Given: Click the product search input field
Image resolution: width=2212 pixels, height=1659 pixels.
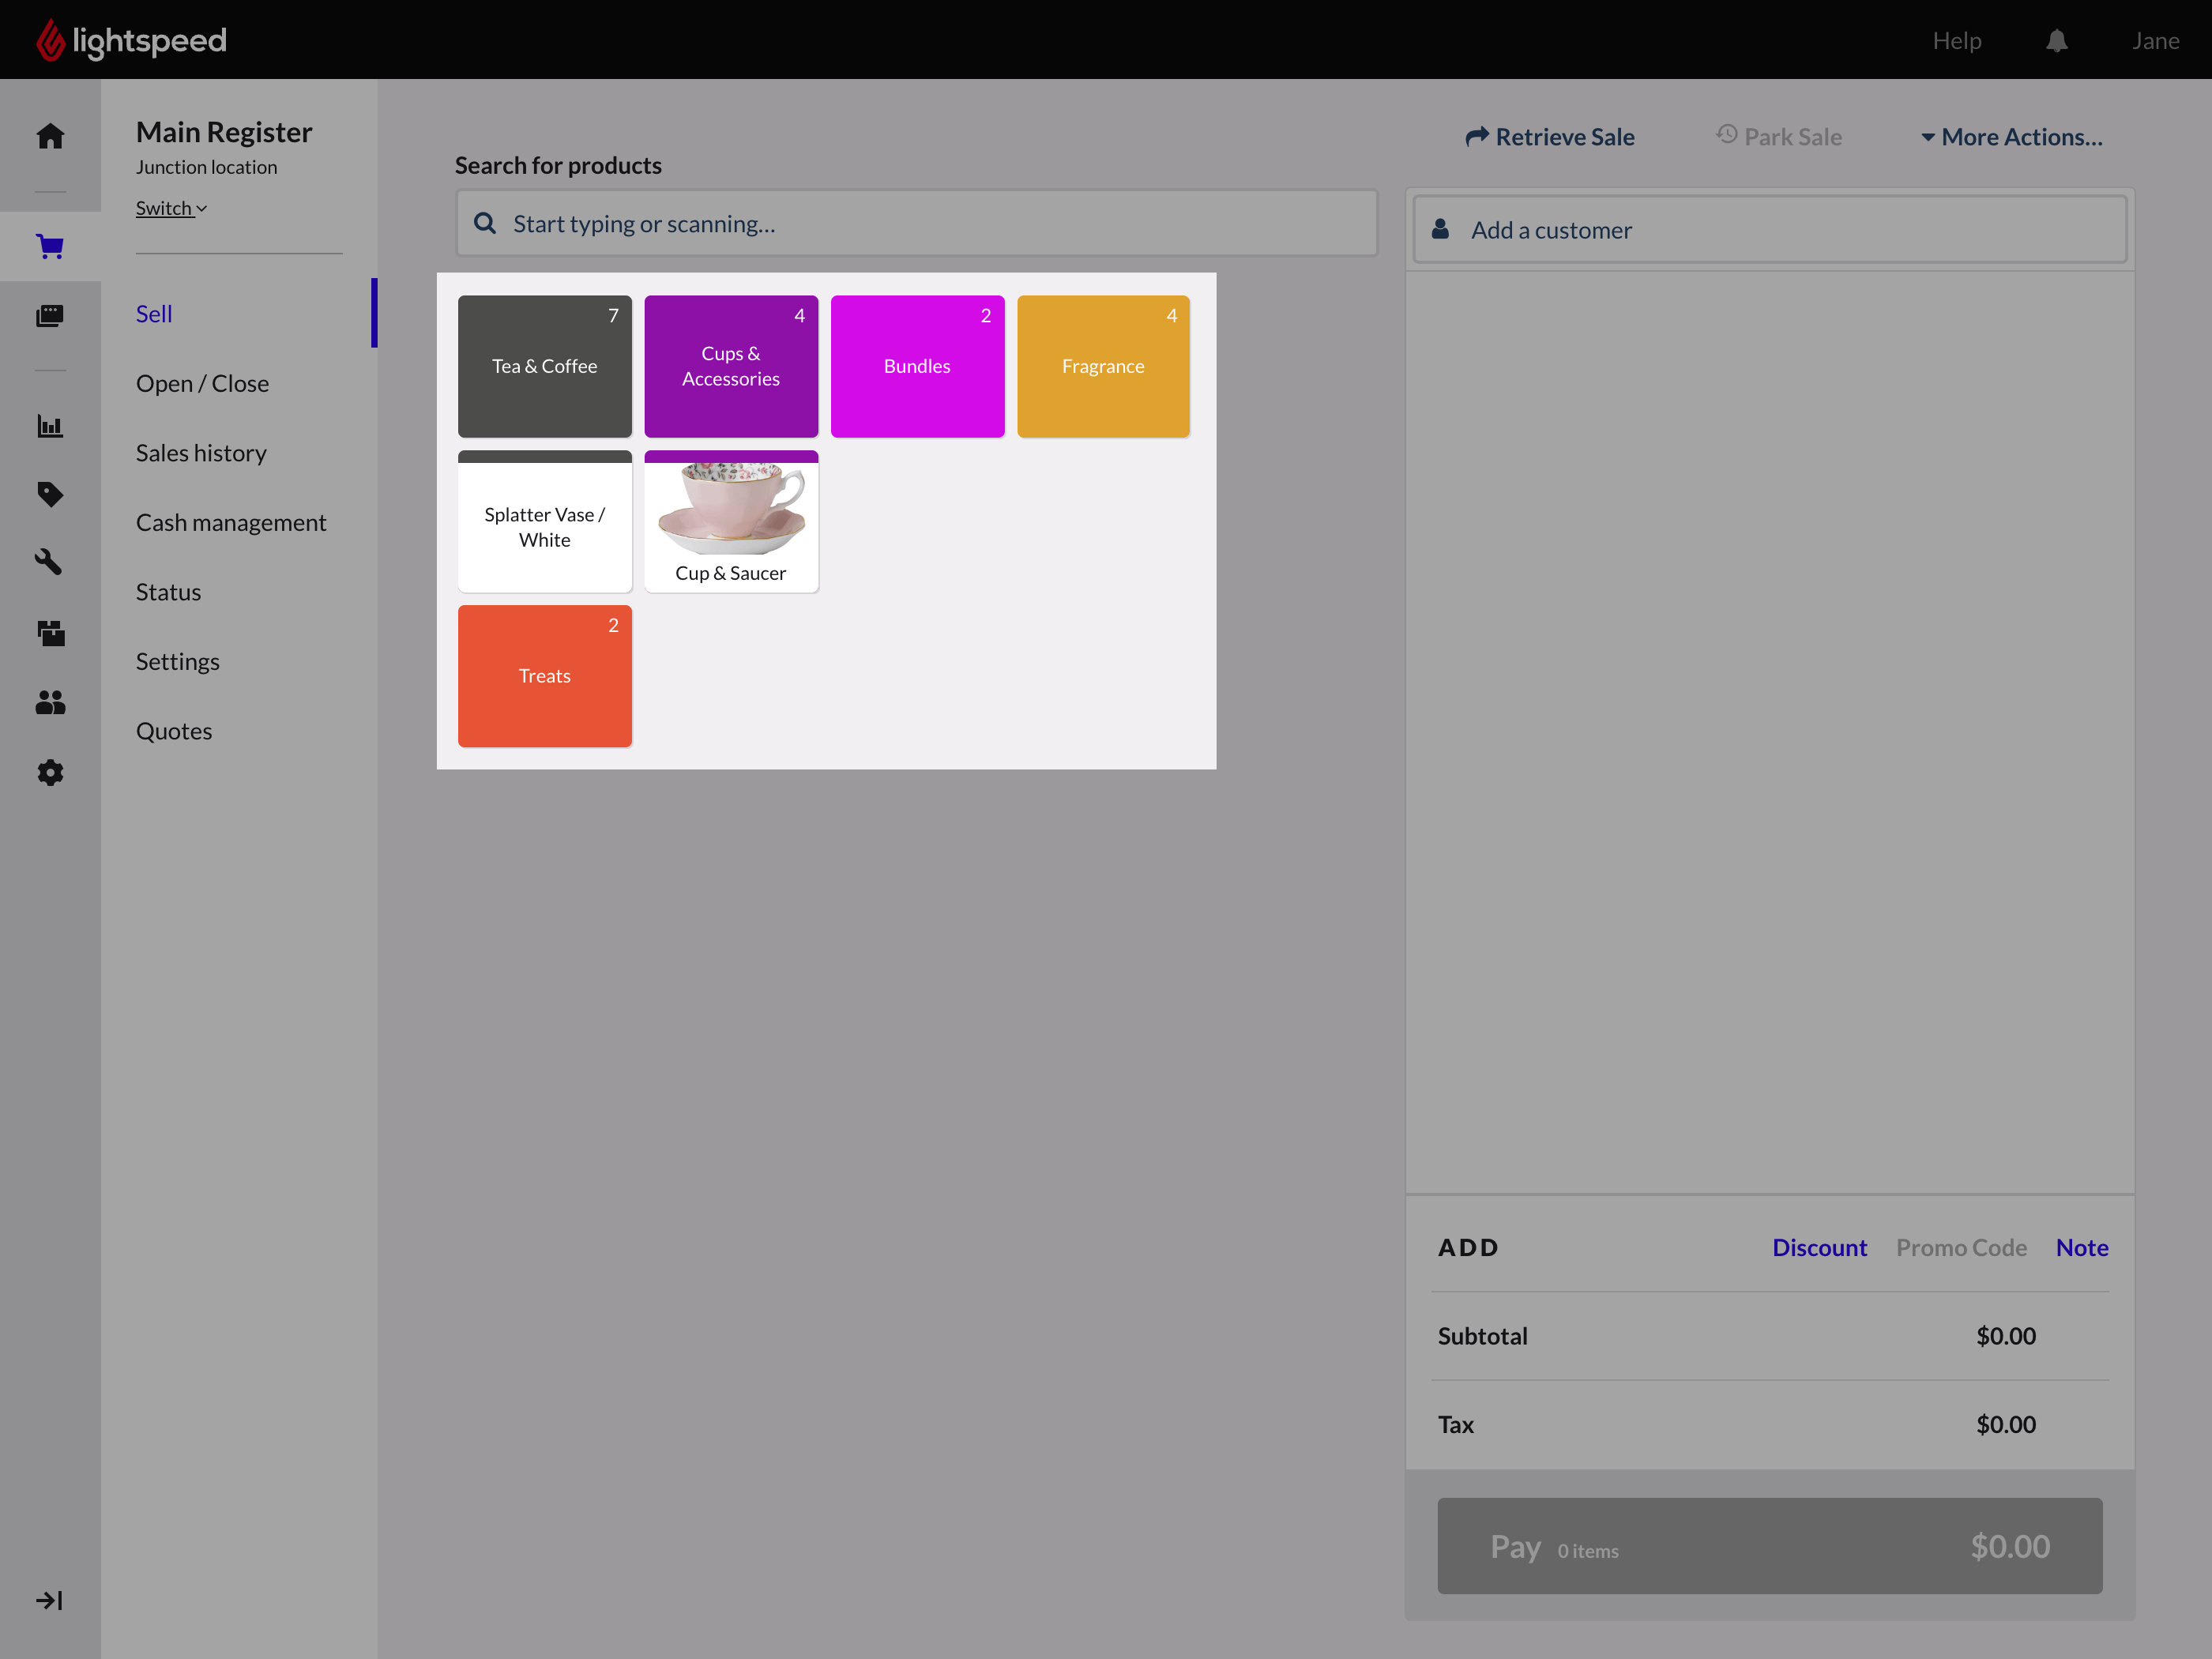Looking at the screenshot, I should [917, 224].
